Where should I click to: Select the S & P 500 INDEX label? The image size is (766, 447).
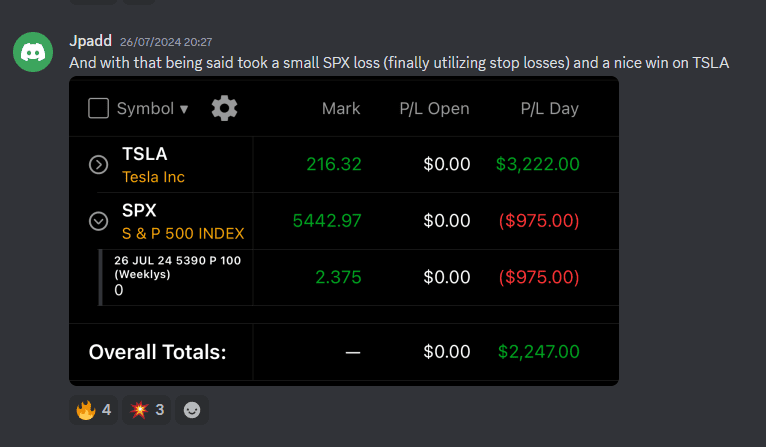(x=183, y=233)
